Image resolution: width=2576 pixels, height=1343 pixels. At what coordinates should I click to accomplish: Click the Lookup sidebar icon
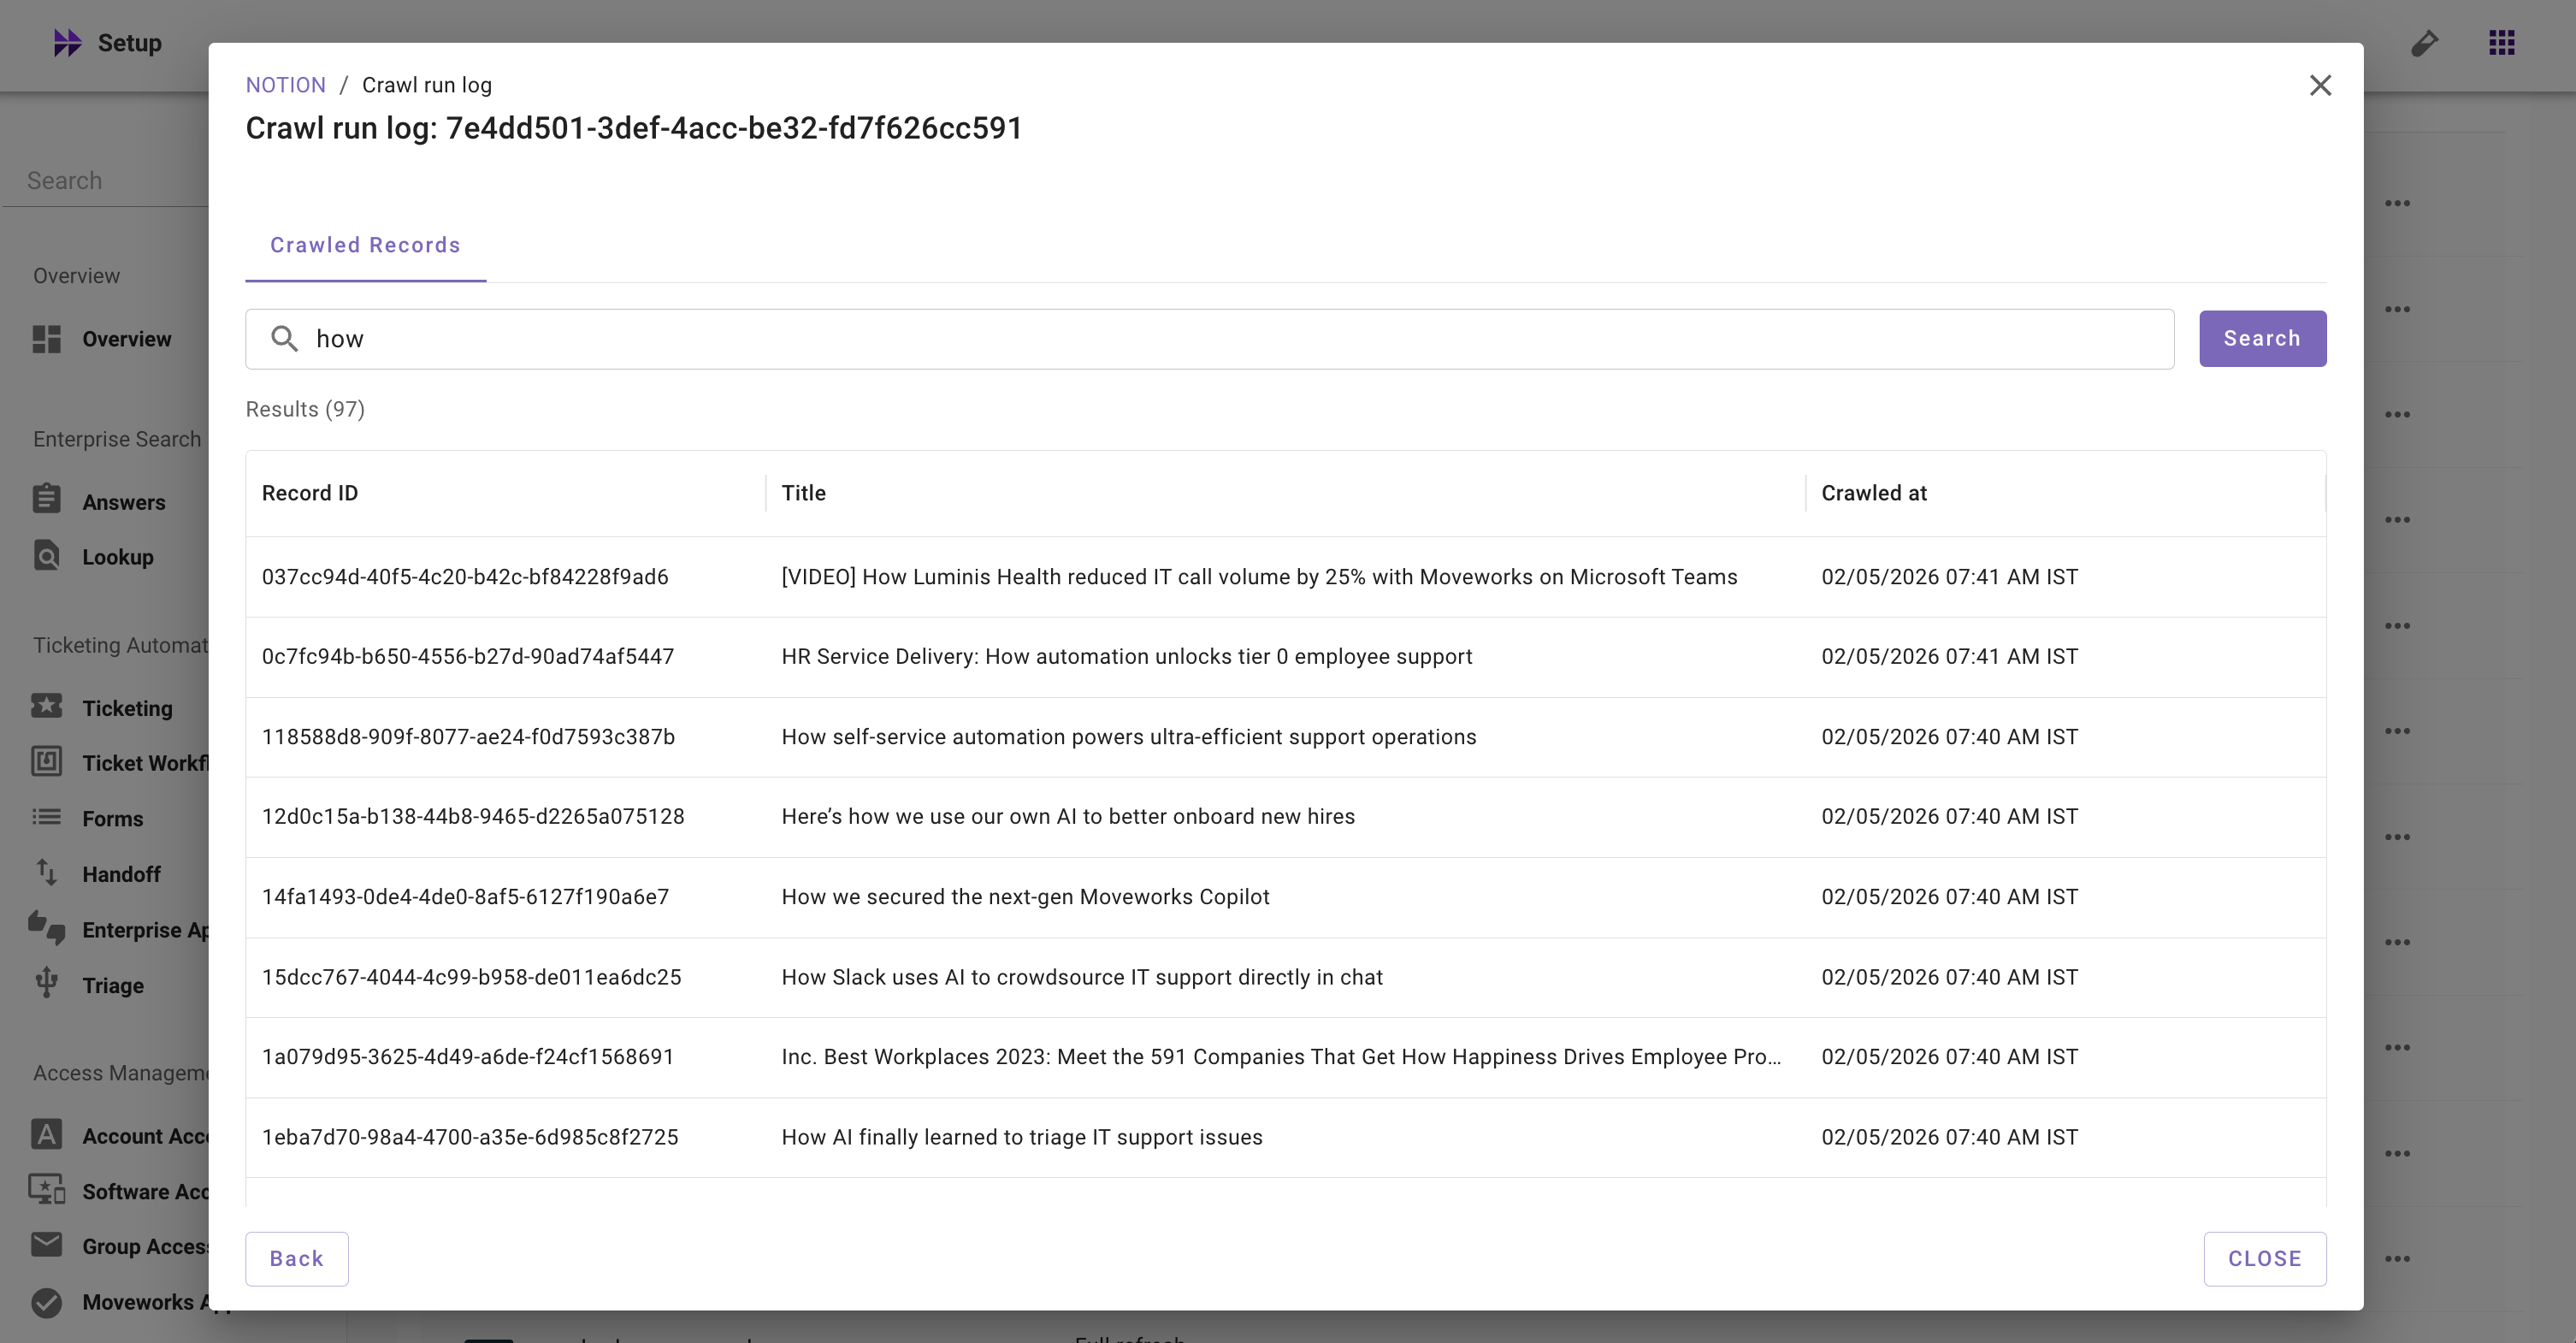(46, 555)
